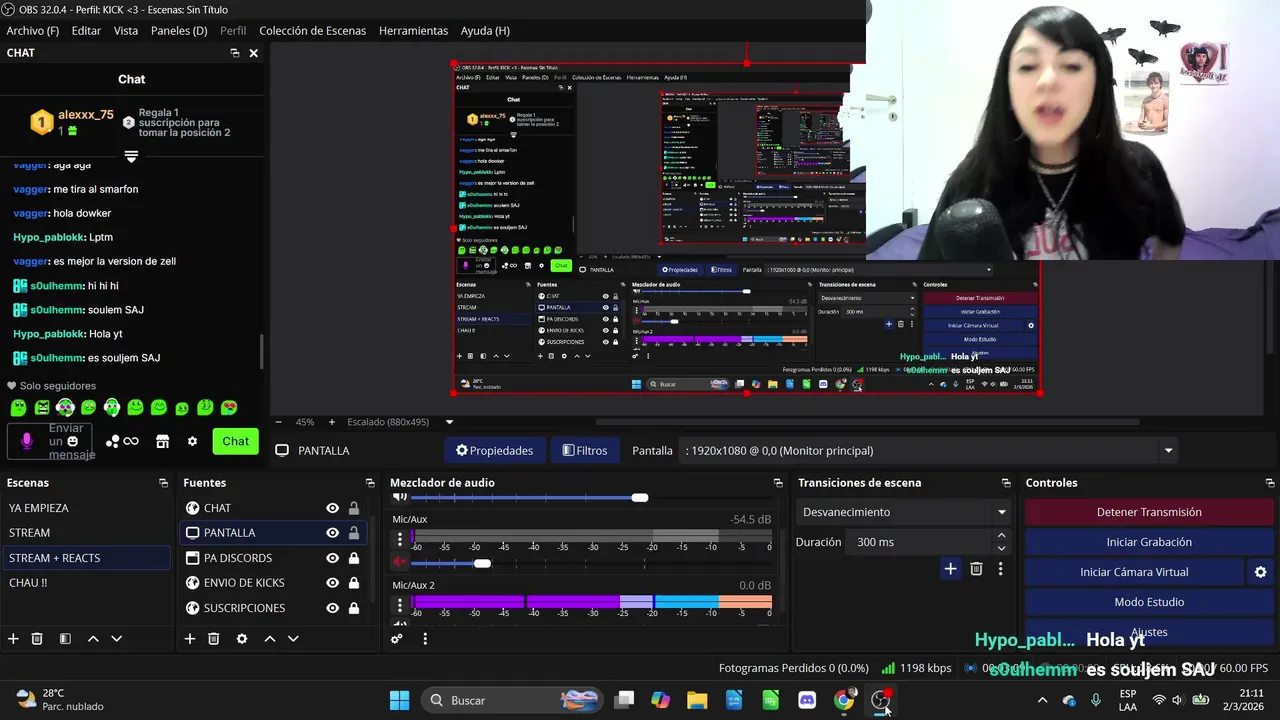Expand the chat leaderboard chevron
The height and width of the screenshot is (720, 1280).
pos(131,156)
